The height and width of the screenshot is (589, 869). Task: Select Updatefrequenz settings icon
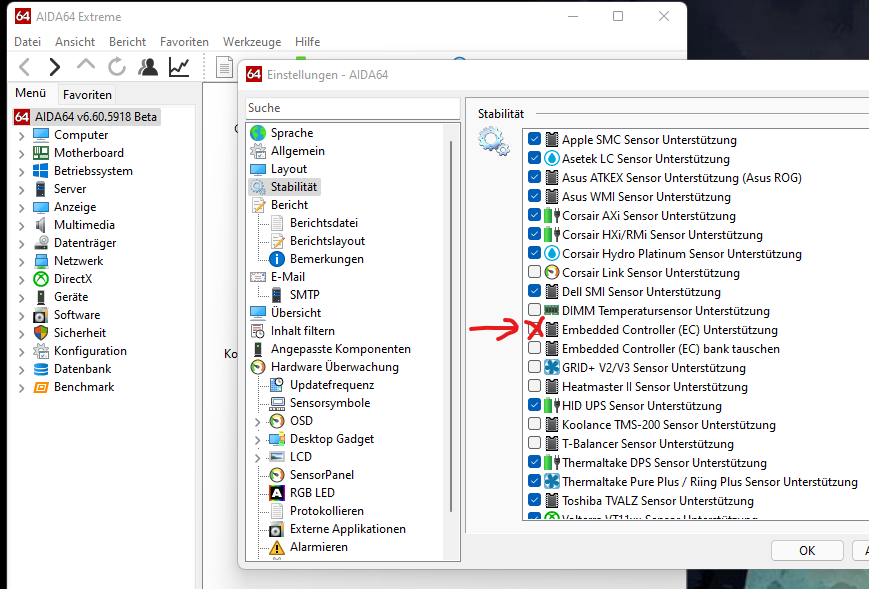[x=277, y=385]
